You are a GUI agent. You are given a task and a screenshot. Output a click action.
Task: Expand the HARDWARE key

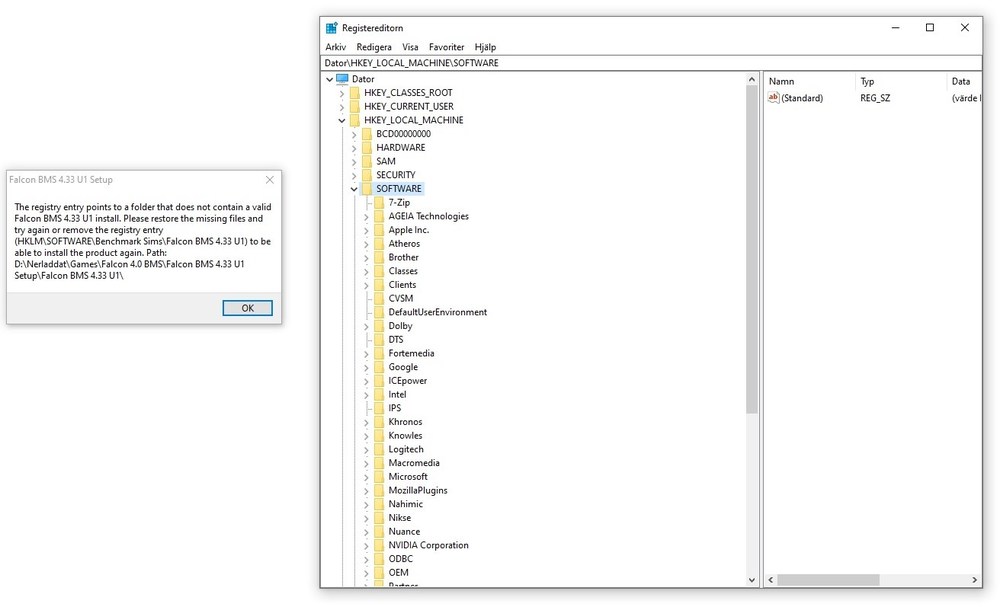coord(354,148)
